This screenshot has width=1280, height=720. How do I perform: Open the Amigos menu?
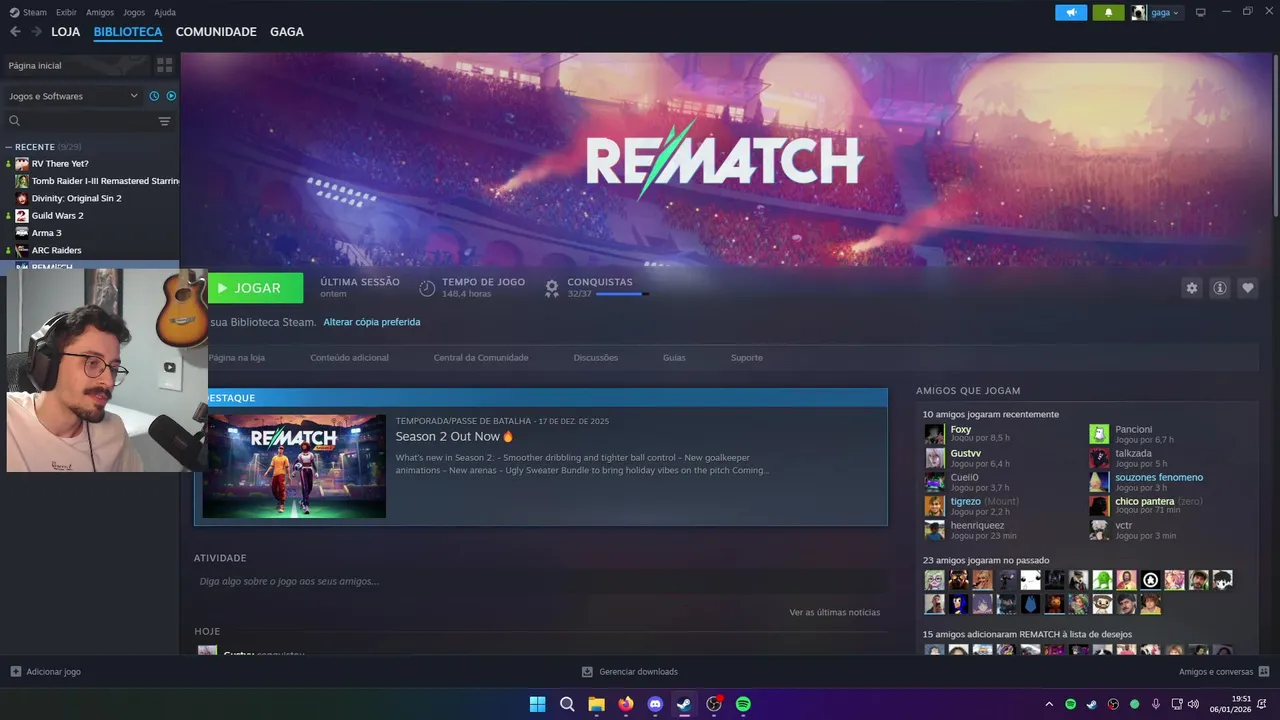pyautogui.click(x=100, y=12)
